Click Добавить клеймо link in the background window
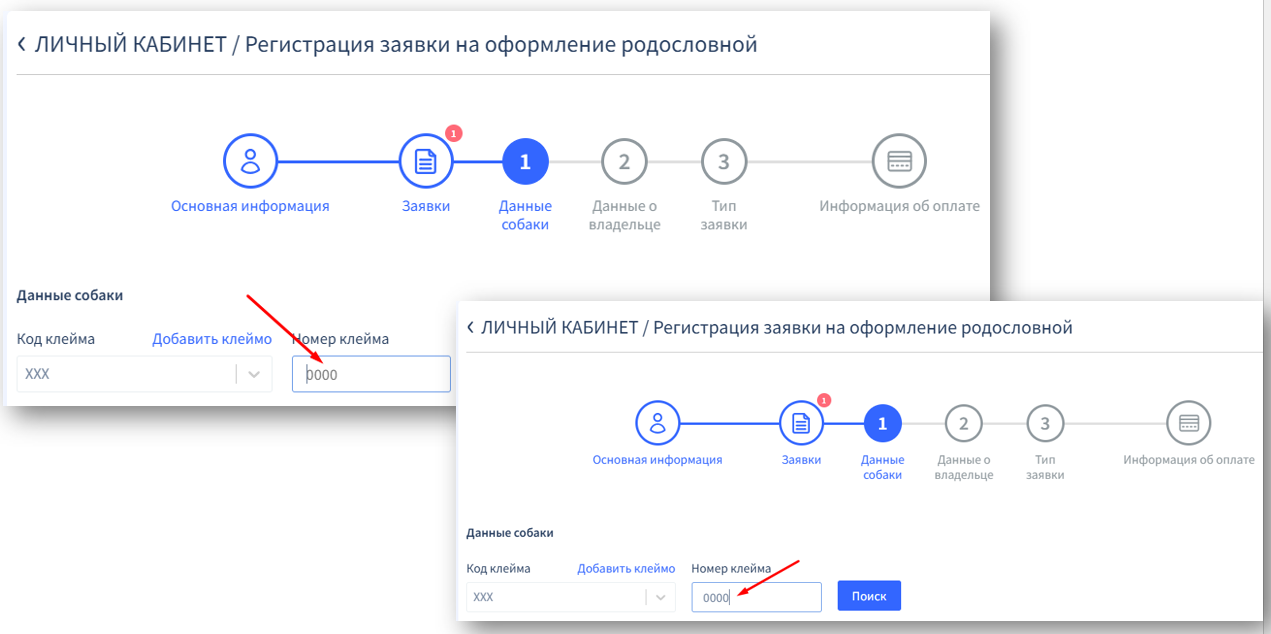 211,339
